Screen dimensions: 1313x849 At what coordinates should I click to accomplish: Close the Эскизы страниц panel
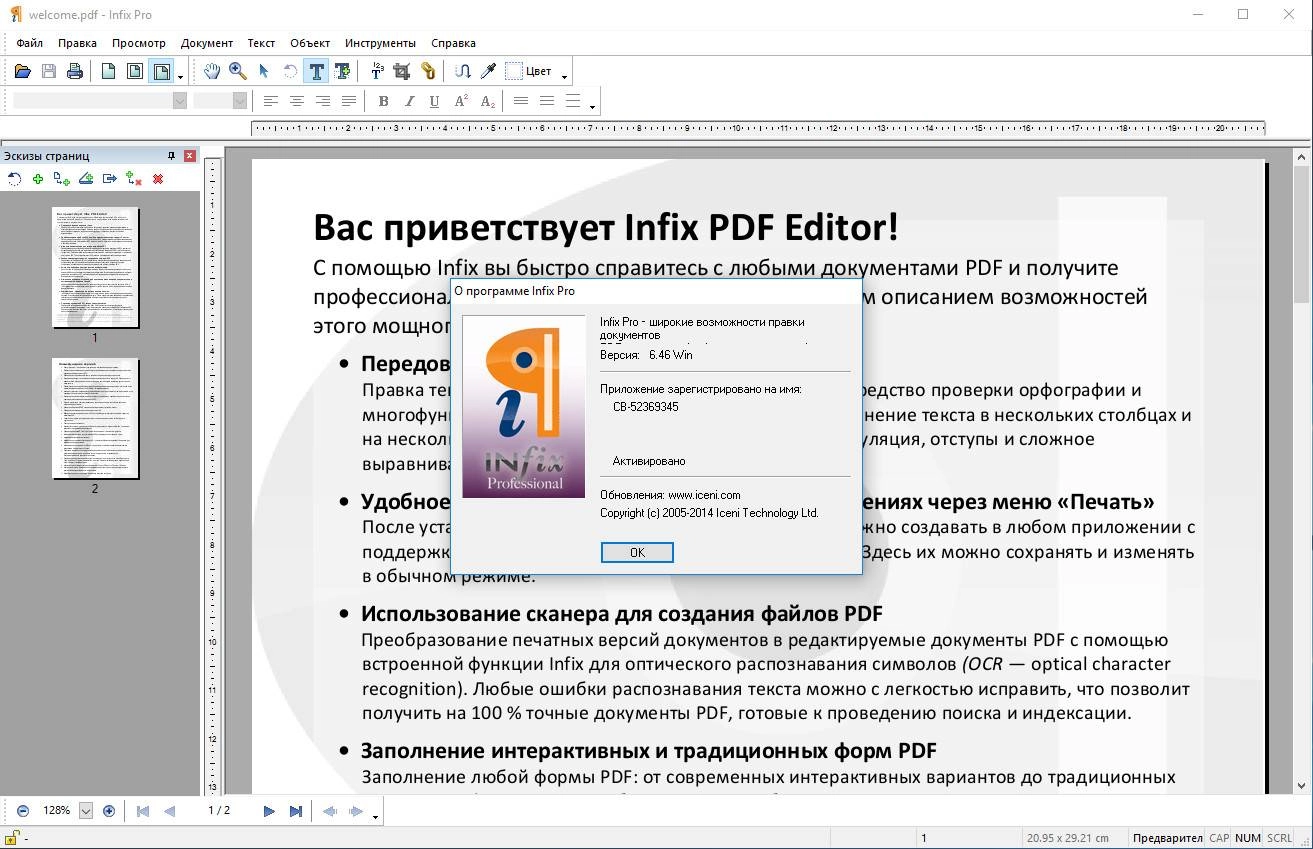point(190,156)
